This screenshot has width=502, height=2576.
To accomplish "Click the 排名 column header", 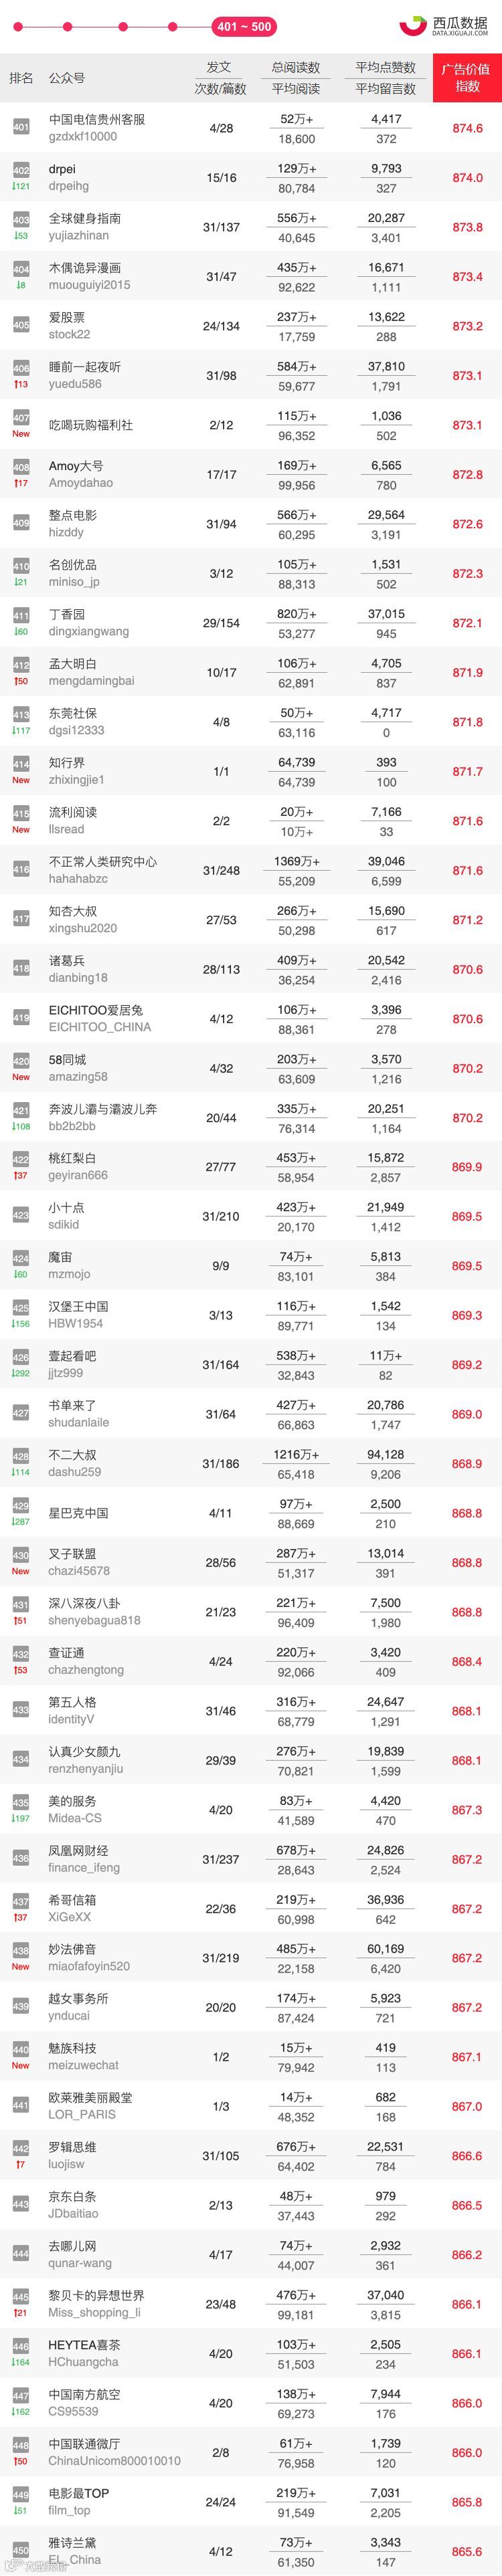I will [x=21, y=77].
